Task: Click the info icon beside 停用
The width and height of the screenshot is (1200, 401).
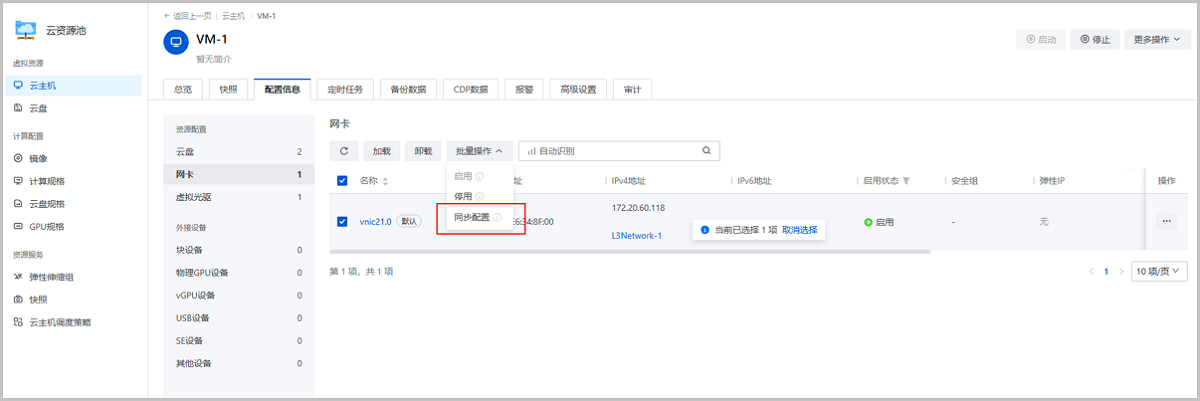Action: click(x=480, y=197)
